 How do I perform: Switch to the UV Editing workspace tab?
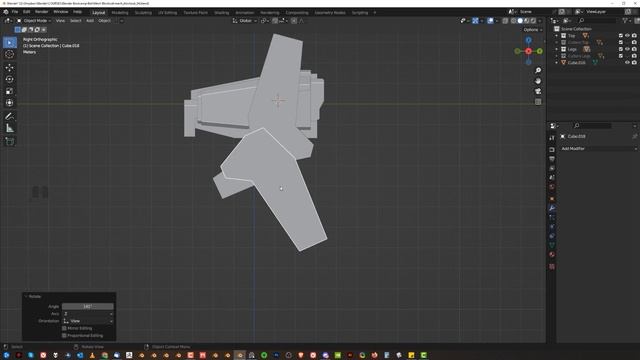coord(167,13)
